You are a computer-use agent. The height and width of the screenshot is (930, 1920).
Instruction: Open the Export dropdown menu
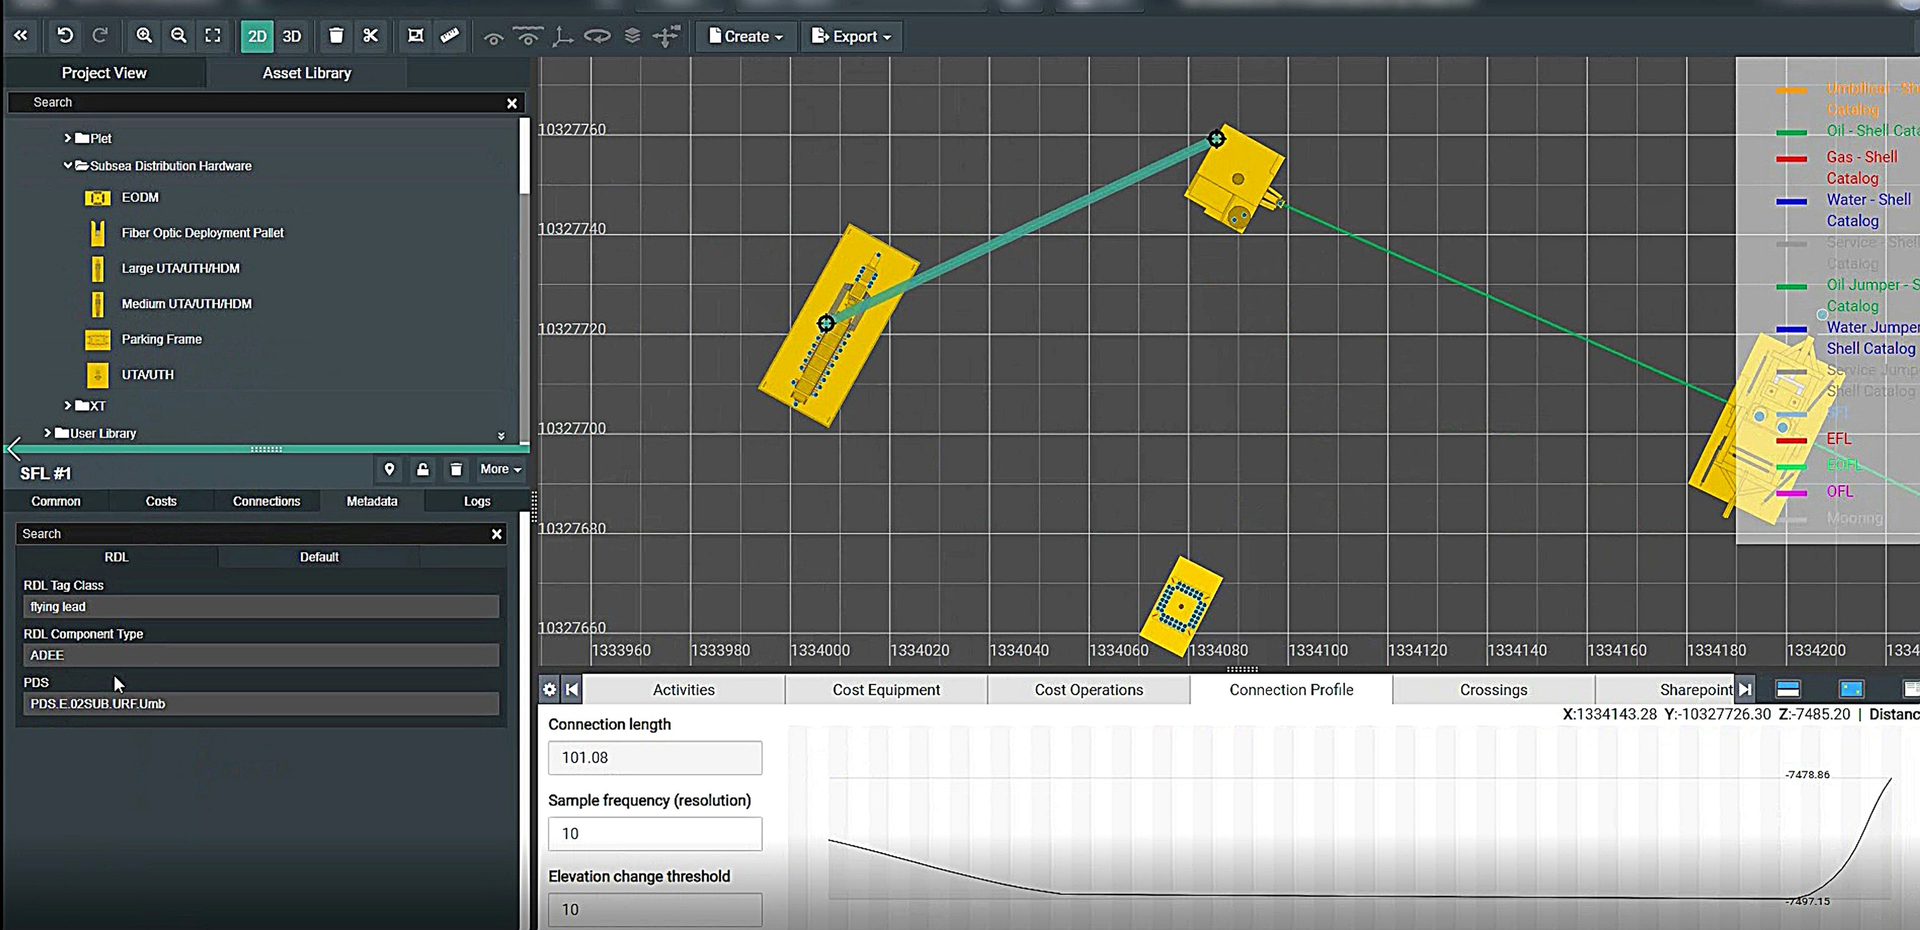(851, 36)
